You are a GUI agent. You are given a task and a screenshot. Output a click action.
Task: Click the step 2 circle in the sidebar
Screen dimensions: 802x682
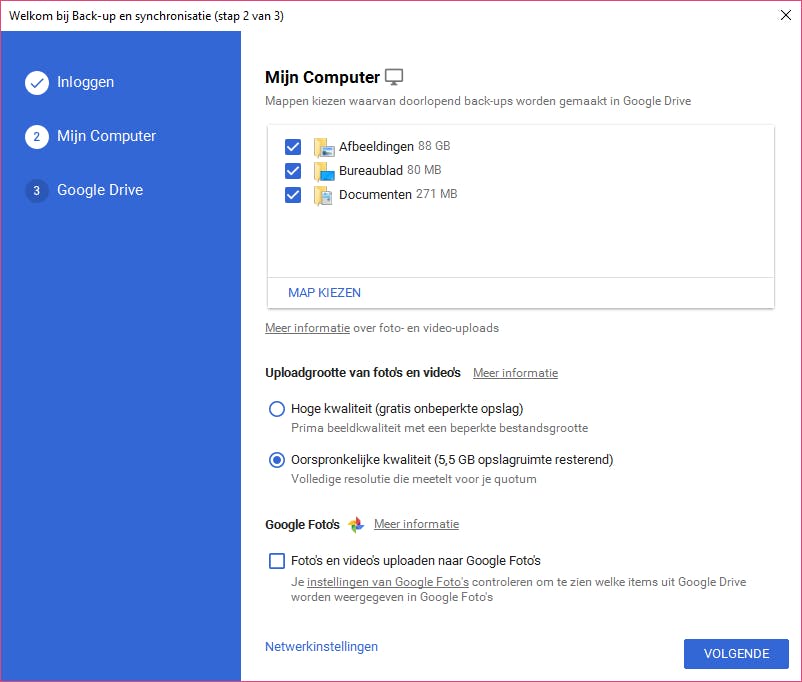[37, 136]
